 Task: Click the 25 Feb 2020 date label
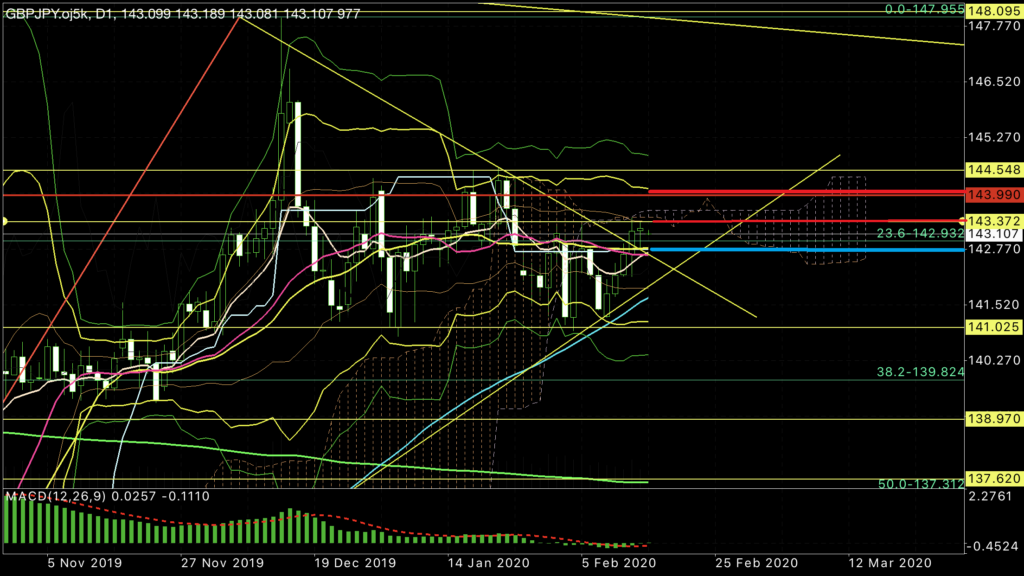[756, 563]
